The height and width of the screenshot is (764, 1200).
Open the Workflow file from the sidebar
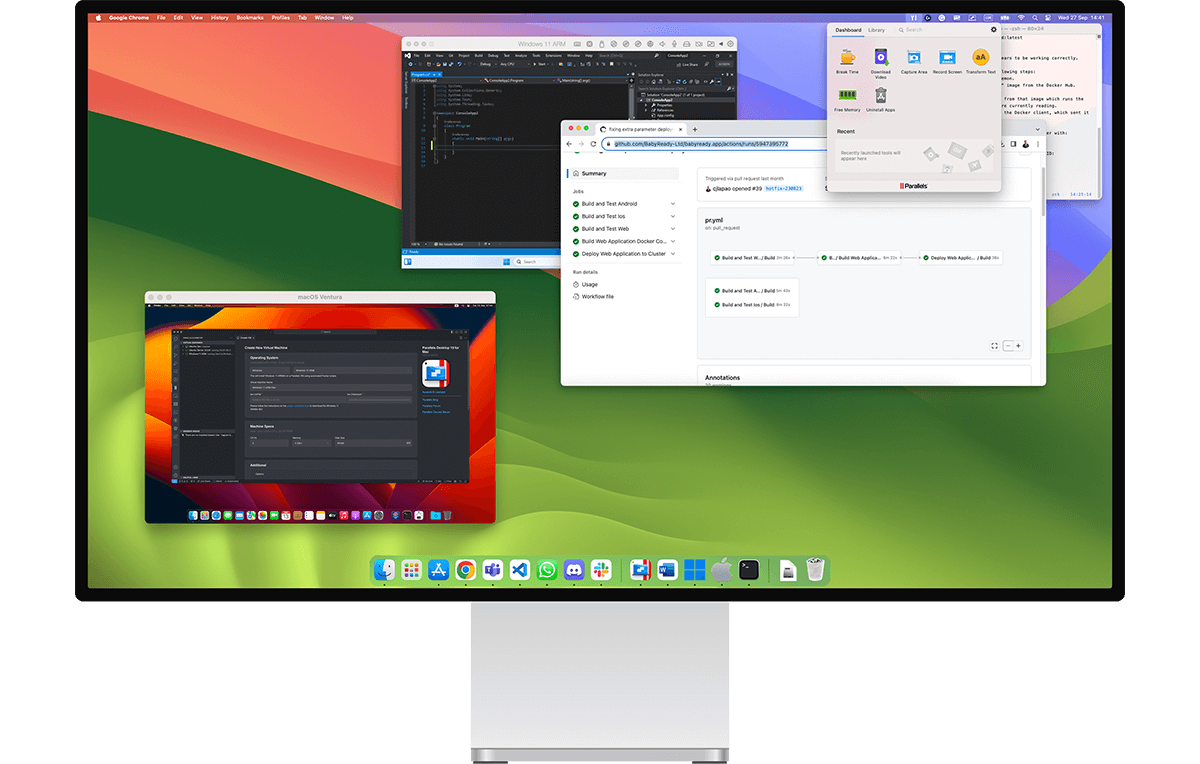pos(598,296)
